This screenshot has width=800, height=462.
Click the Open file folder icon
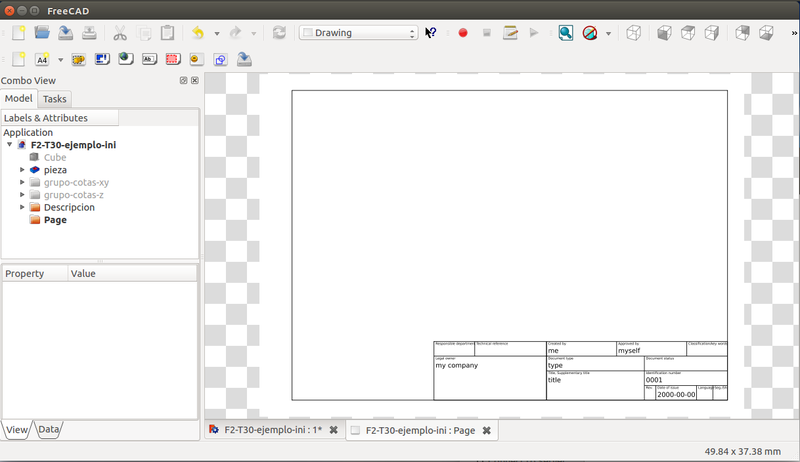click(x=42, y=33)
